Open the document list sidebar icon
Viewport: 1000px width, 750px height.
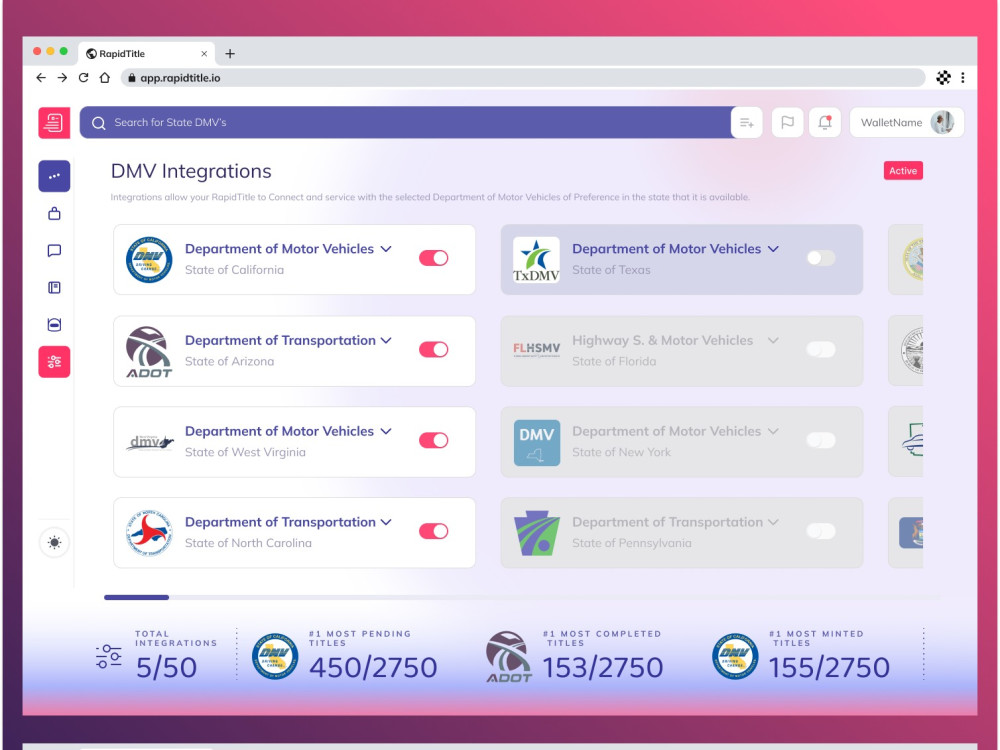tap(54, 288)
